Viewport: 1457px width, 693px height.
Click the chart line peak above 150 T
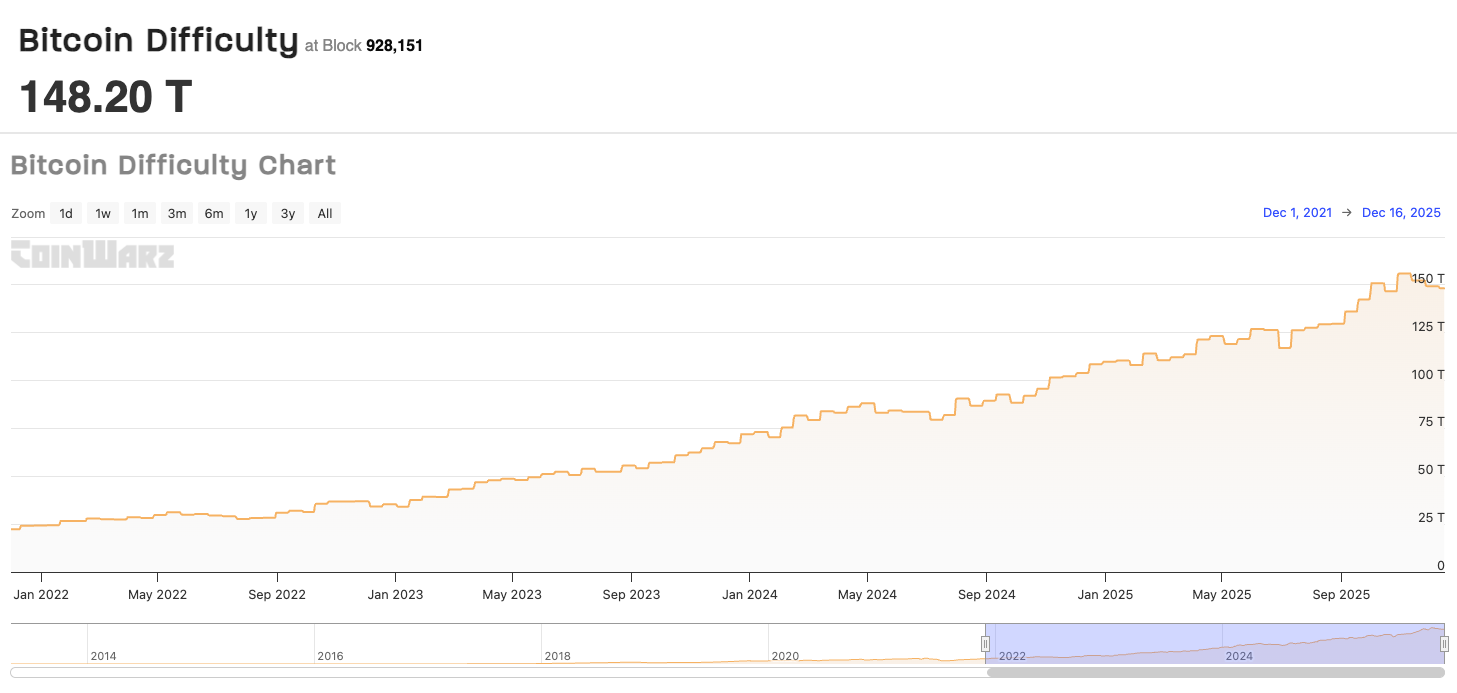click(x=1404, y=274)
